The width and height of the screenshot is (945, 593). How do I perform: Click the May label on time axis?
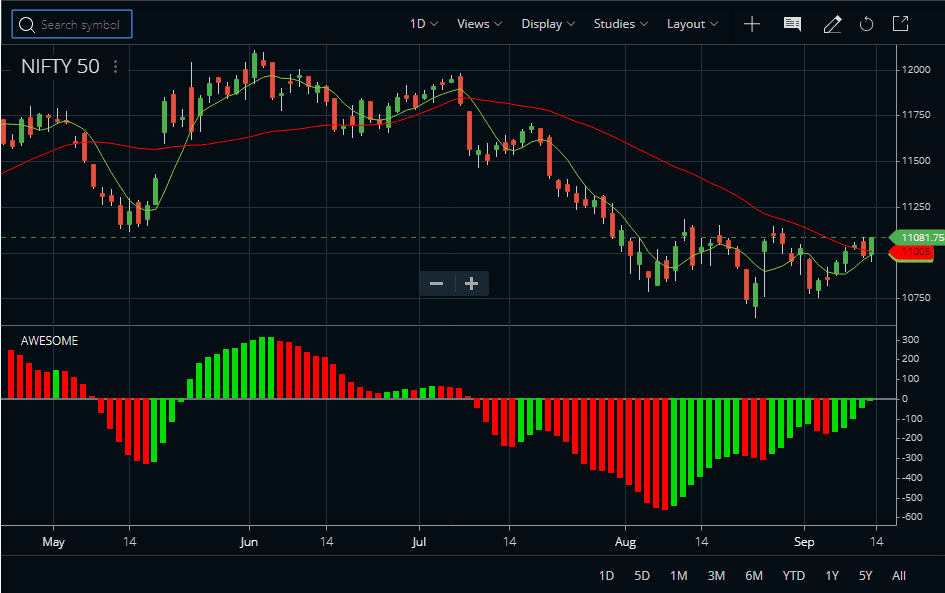[53, 542]
